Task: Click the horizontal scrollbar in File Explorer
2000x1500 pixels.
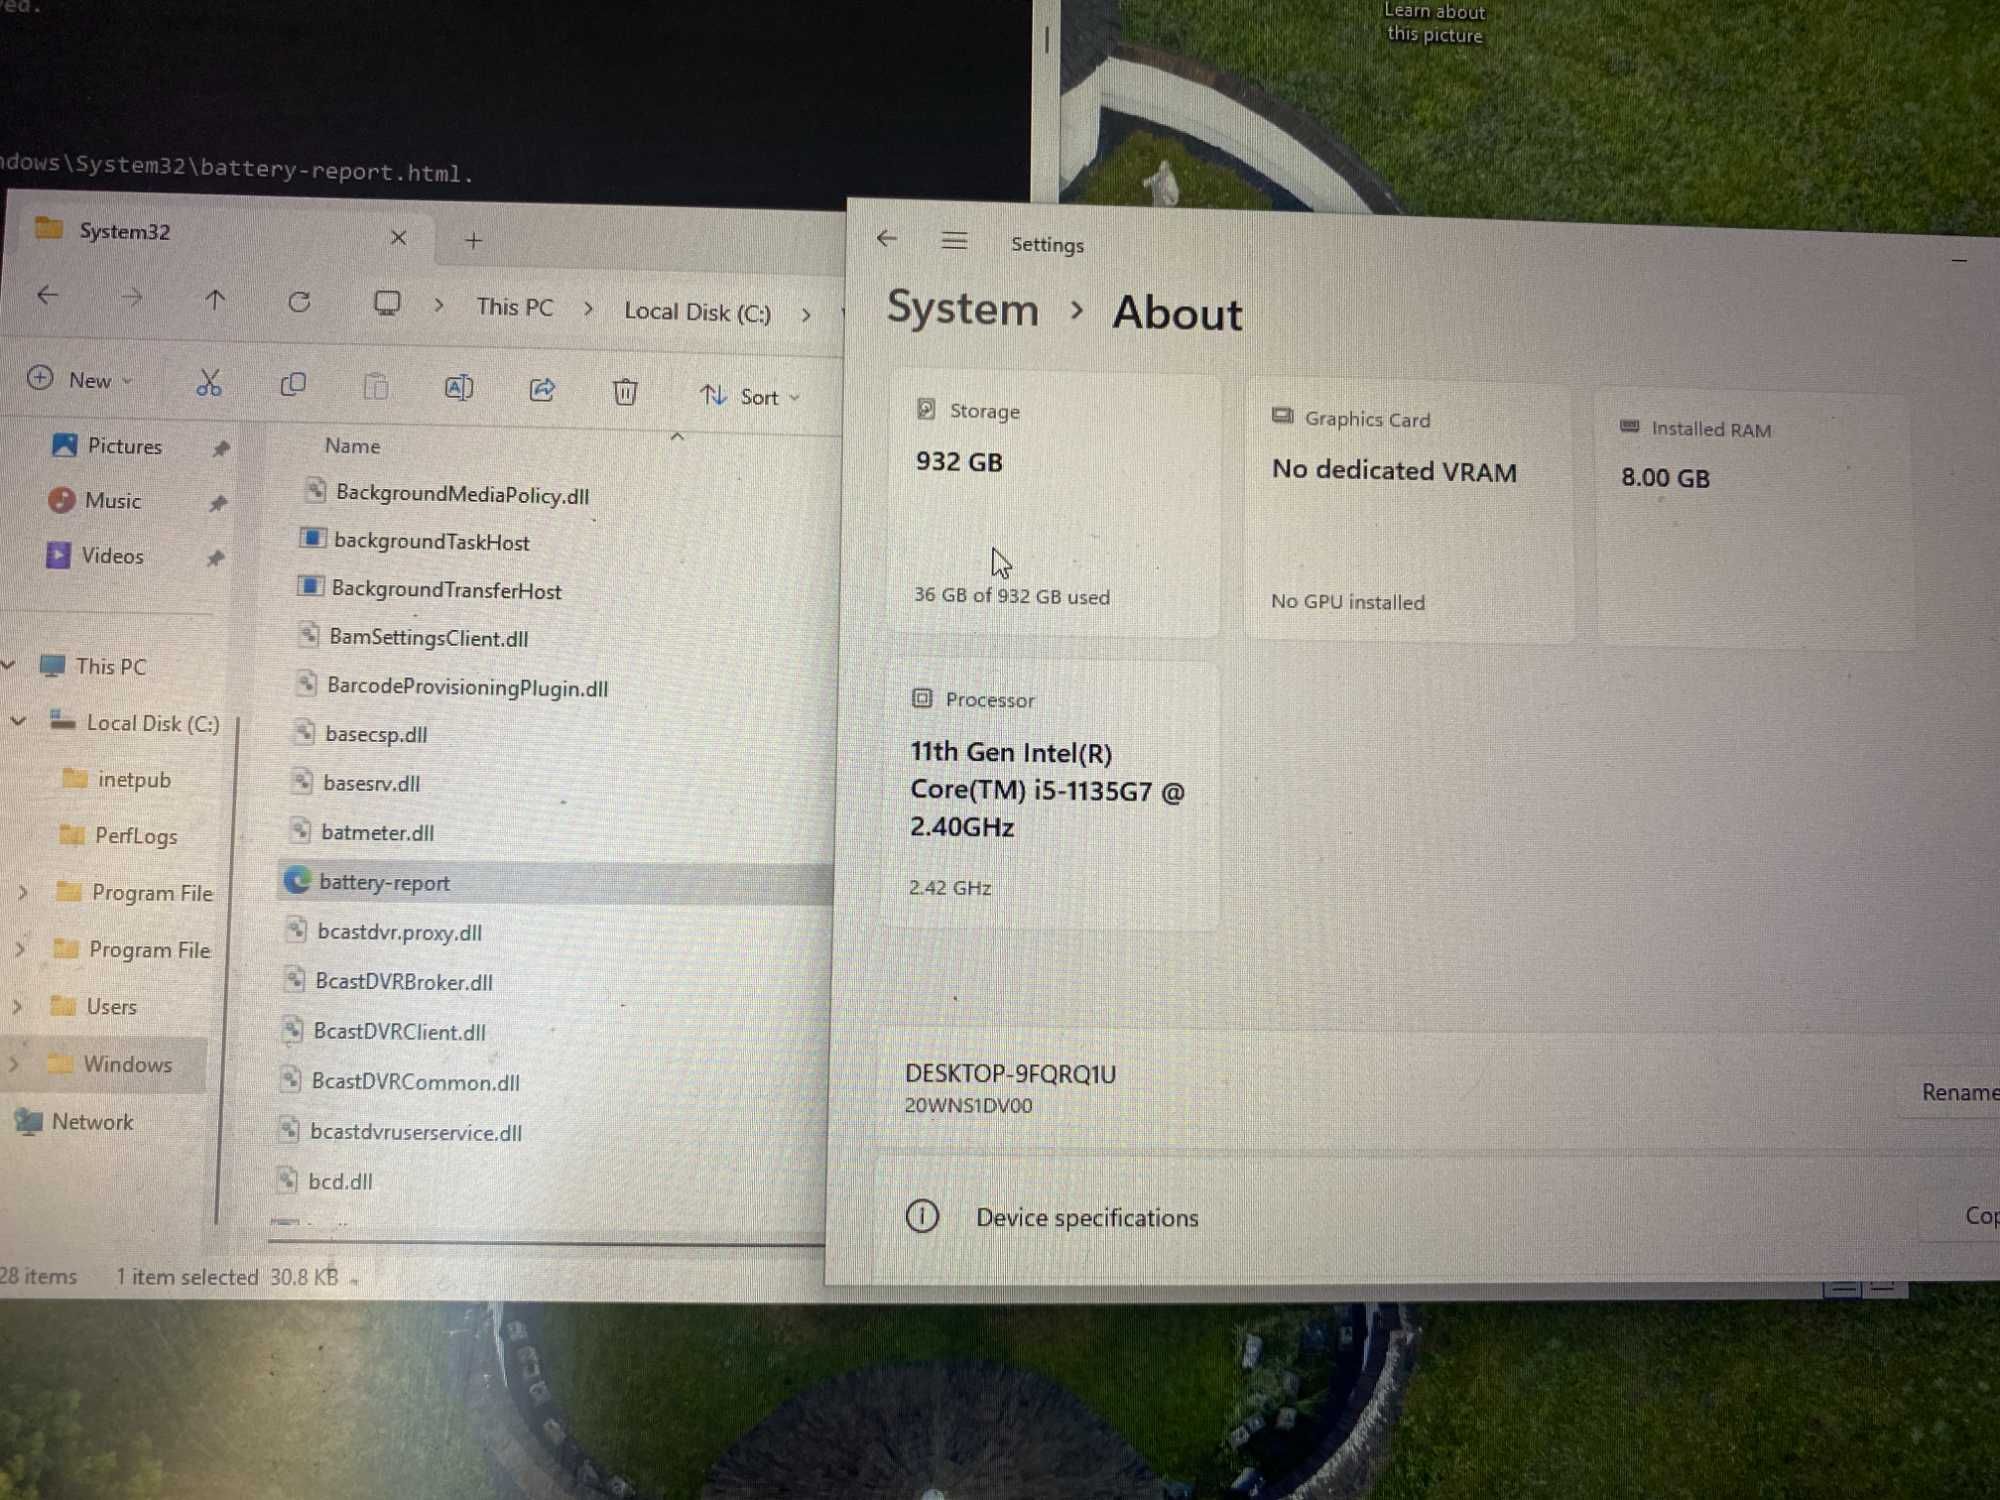Action: pyautogui.click(x=545, y=1243)
